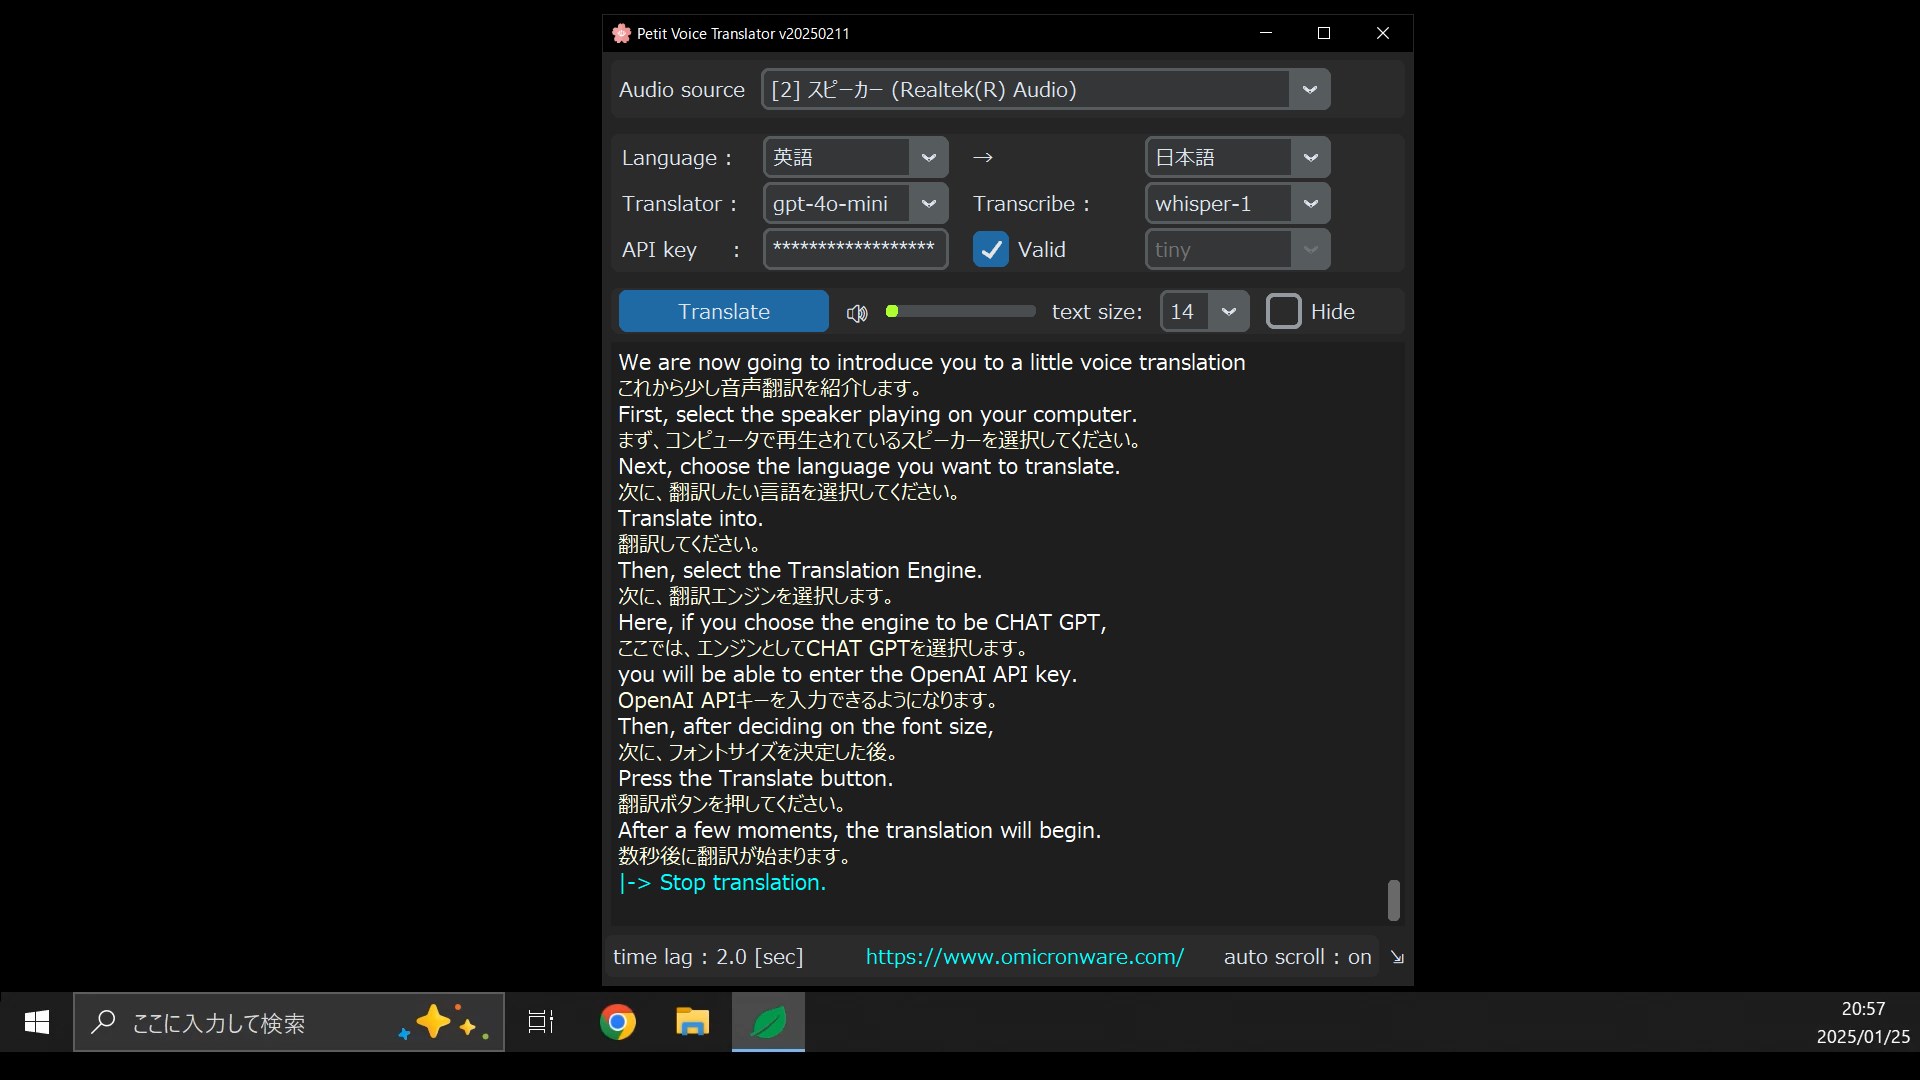
Task: Open the source language dropdown showing 英語
Action: (928, 158)
